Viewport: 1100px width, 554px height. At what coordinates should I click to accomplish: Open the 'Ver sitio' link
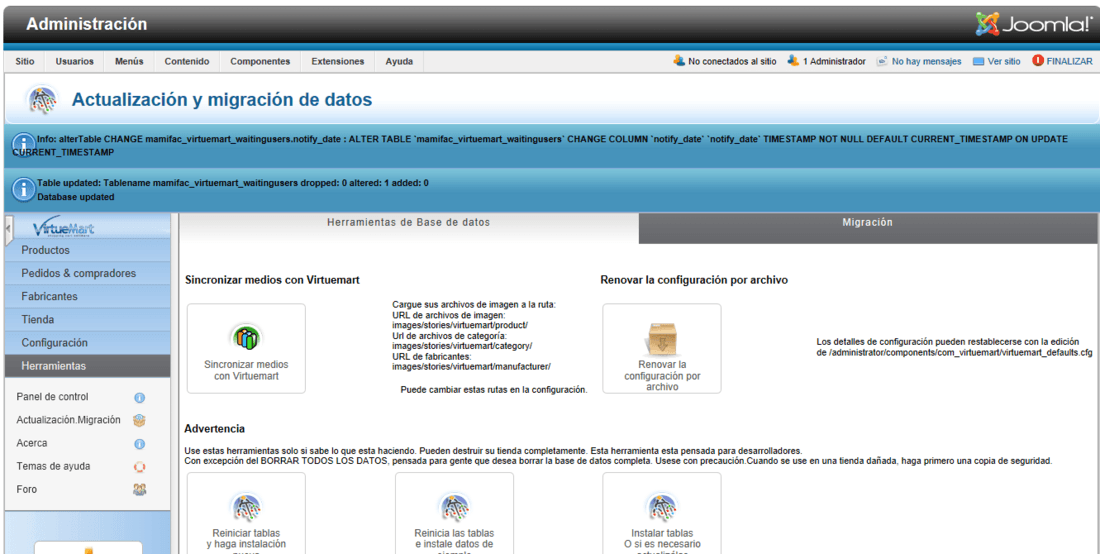1004,62
